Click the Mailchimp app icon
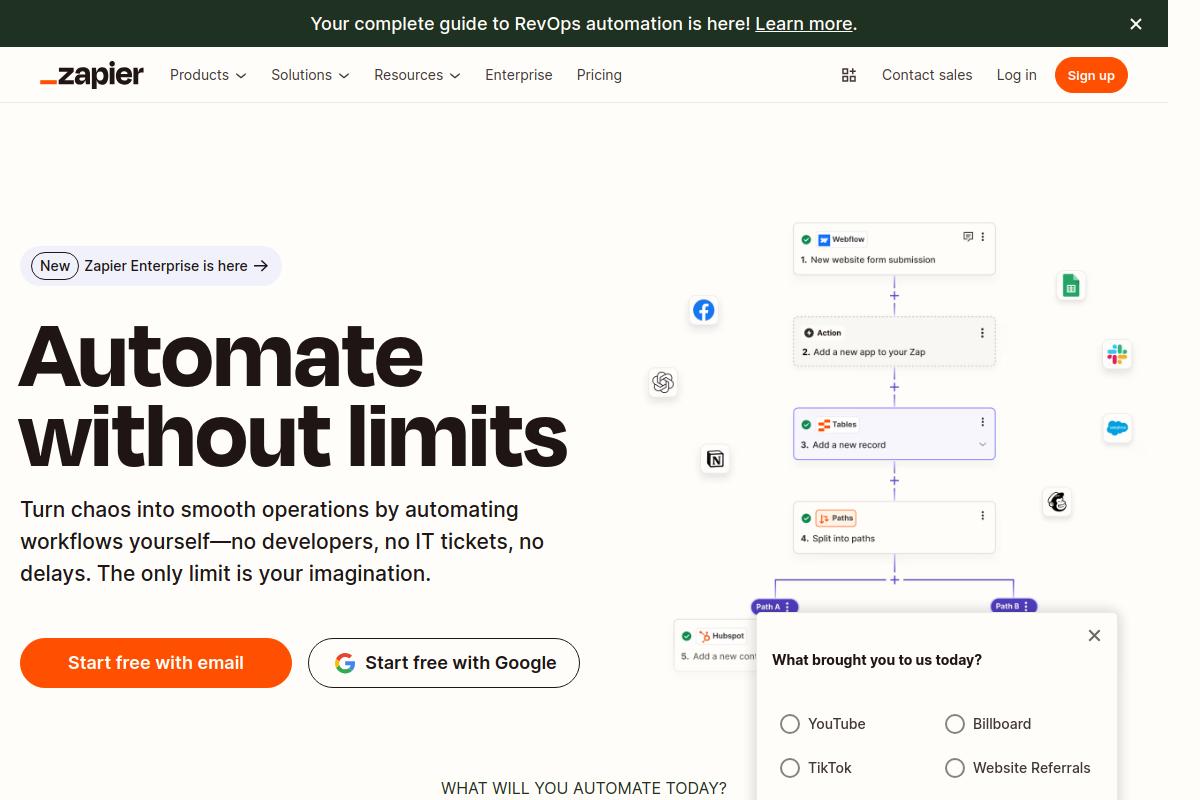The width and height of the screenshot is (1200, 800). click(x=1057, y=502)
